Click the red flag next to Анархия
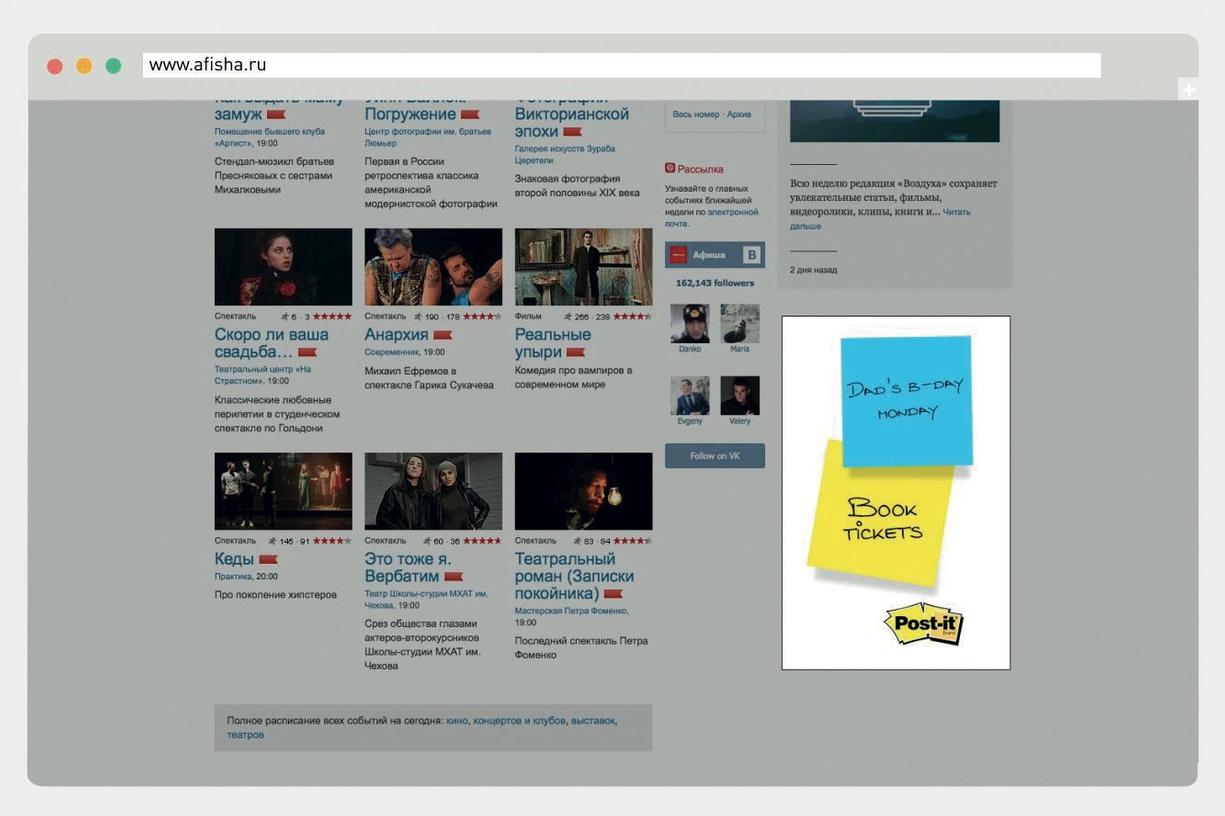This screenshot has width=1225, height=816. tap(442, 336)
